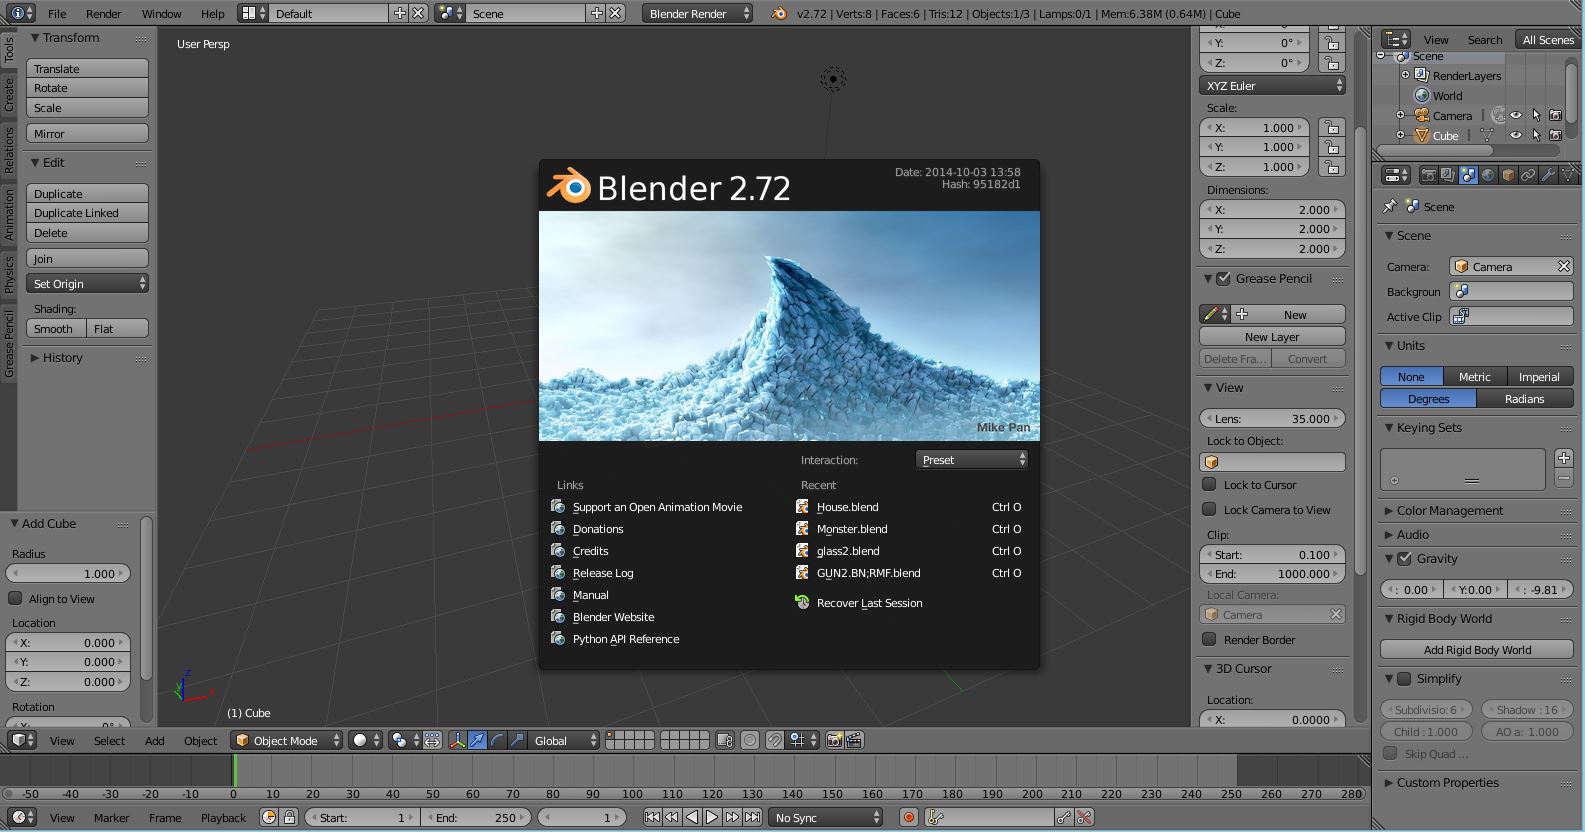This screenshot has width=1585, height=832.
Task: Open the Set Origin dropdown
Action: pos(88,283)
